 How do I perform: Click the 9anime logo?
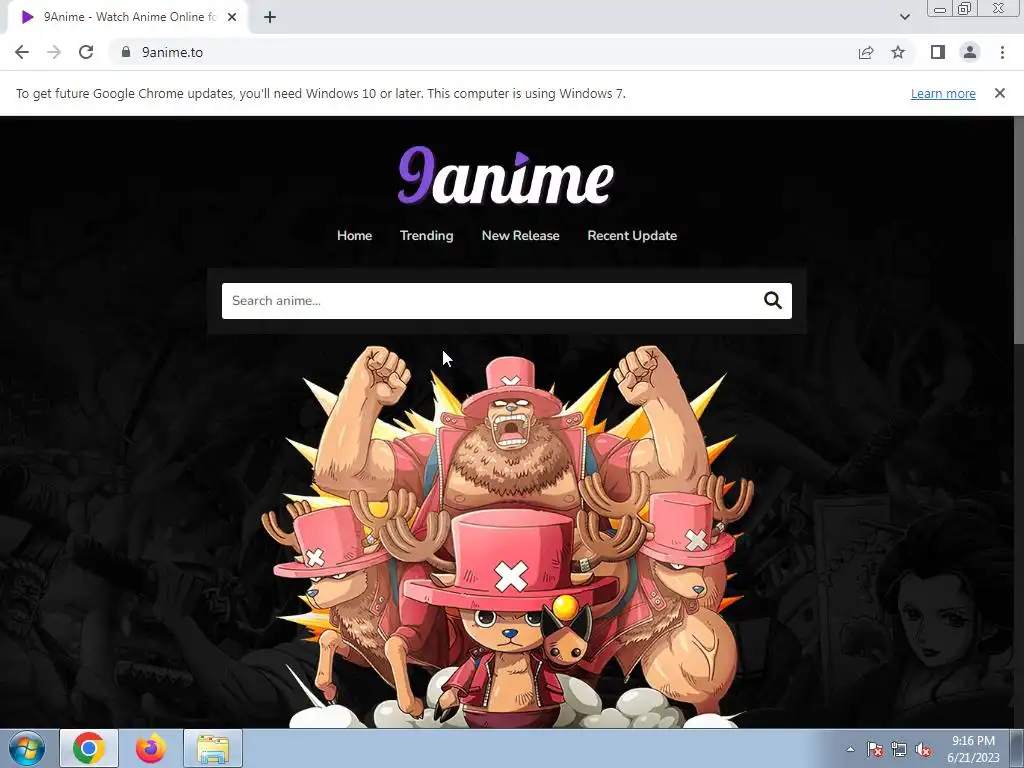(506, 175)
